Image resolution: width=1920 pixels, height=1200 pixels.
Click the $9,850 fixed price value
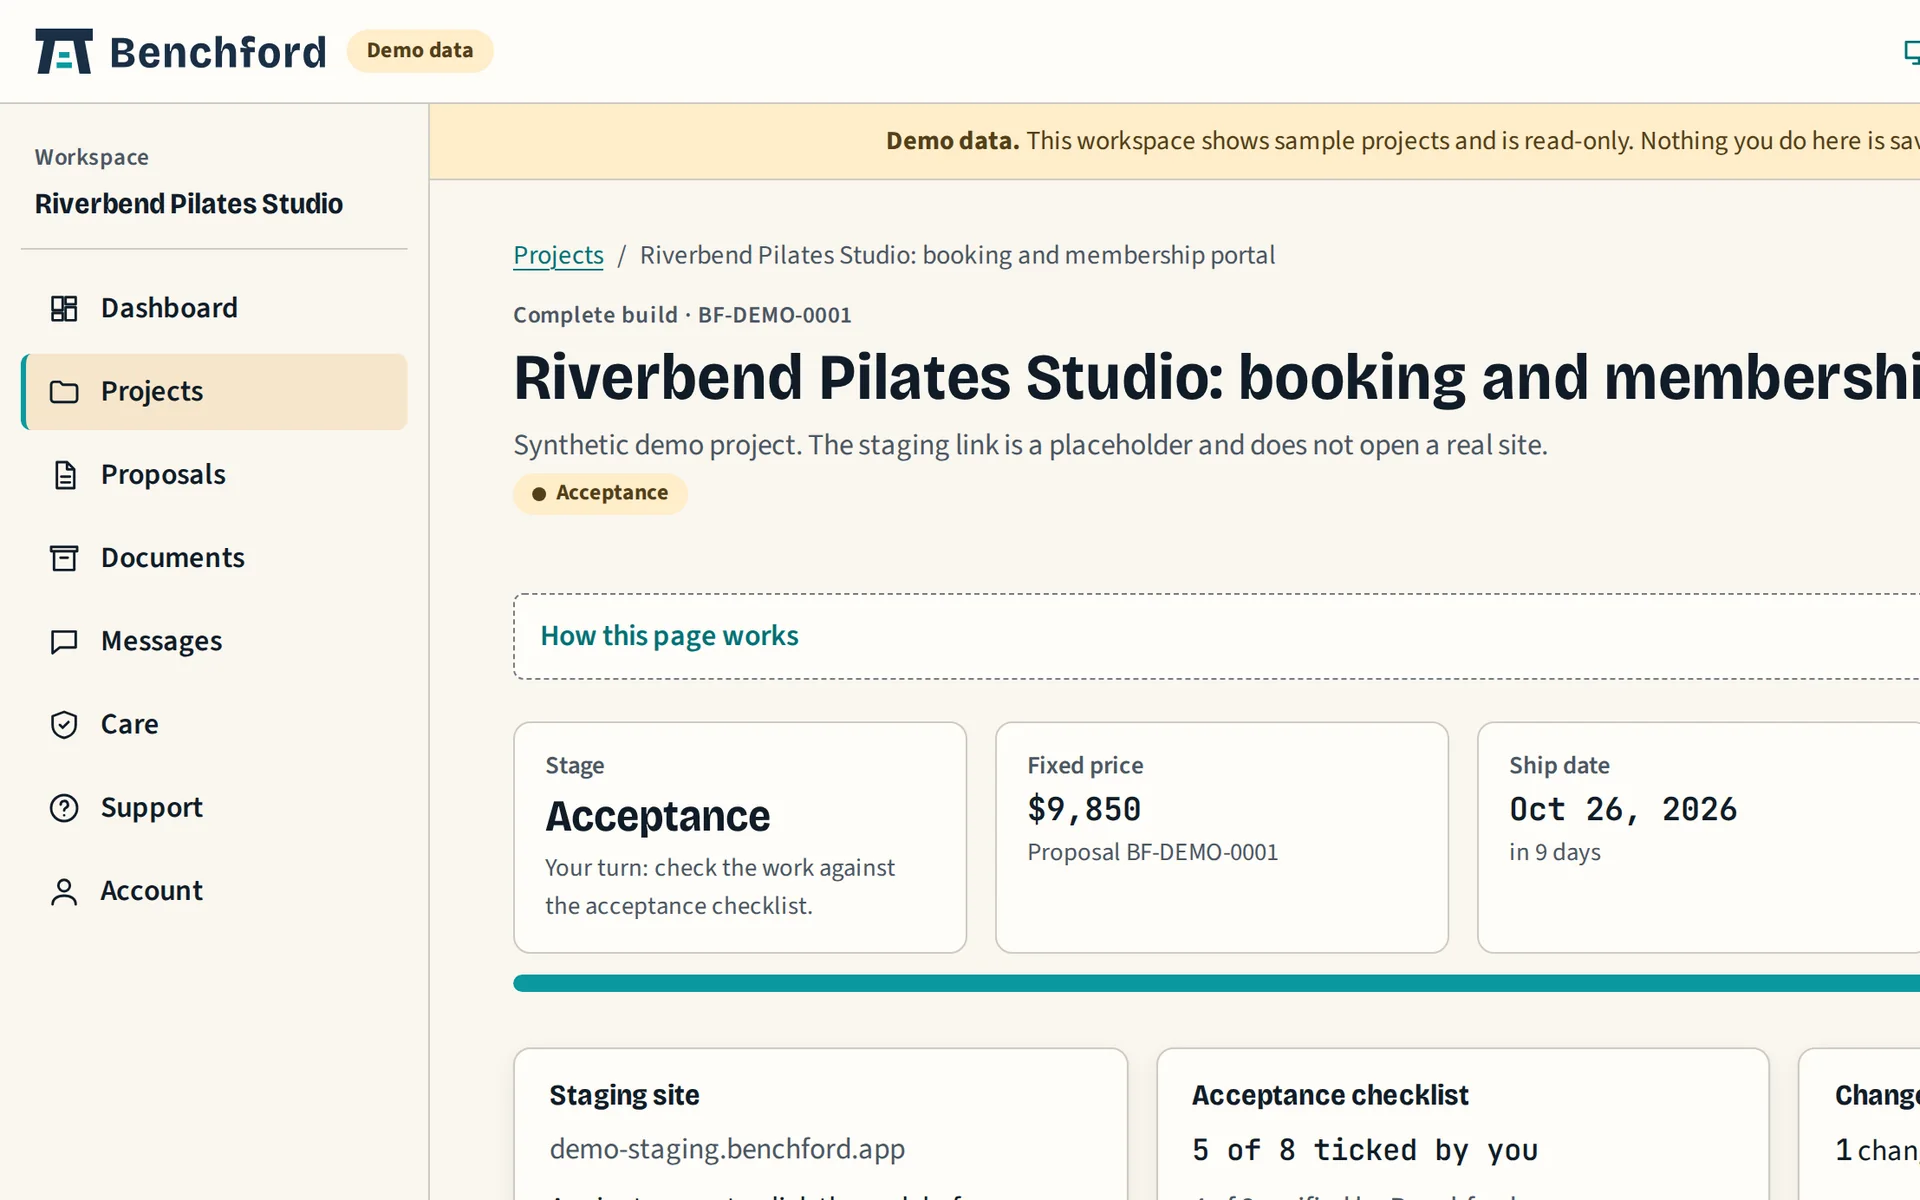coord(1084,809)
